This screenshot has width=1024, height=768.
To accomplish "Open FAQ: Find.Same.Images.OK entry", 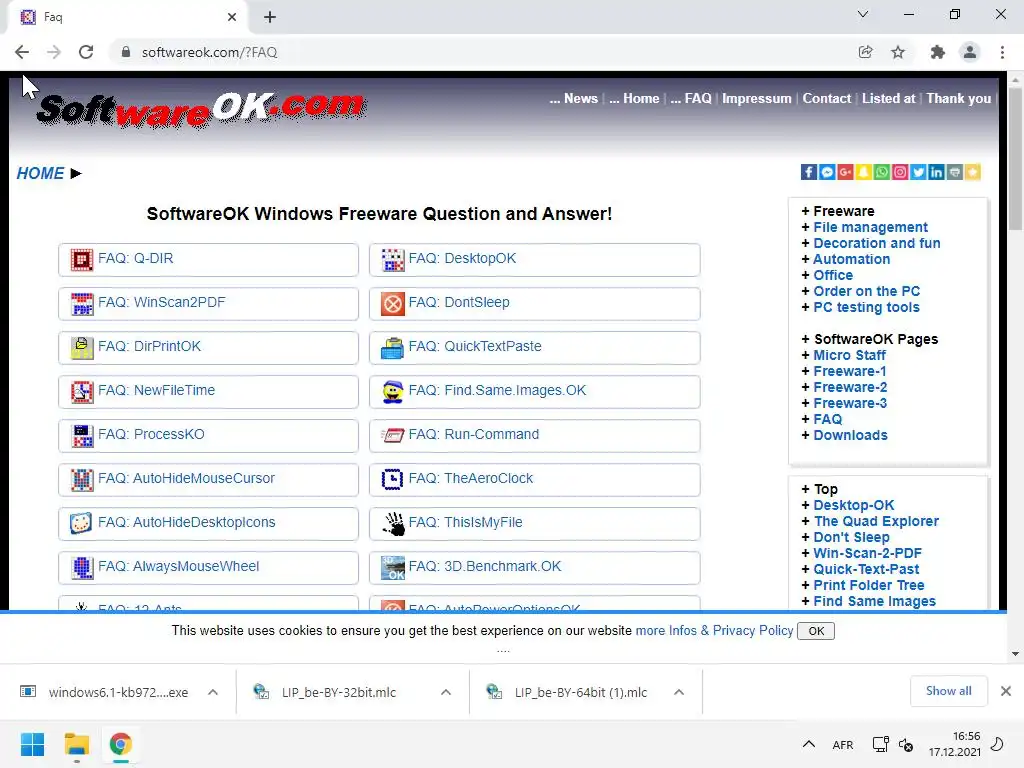I will (534, 391).
